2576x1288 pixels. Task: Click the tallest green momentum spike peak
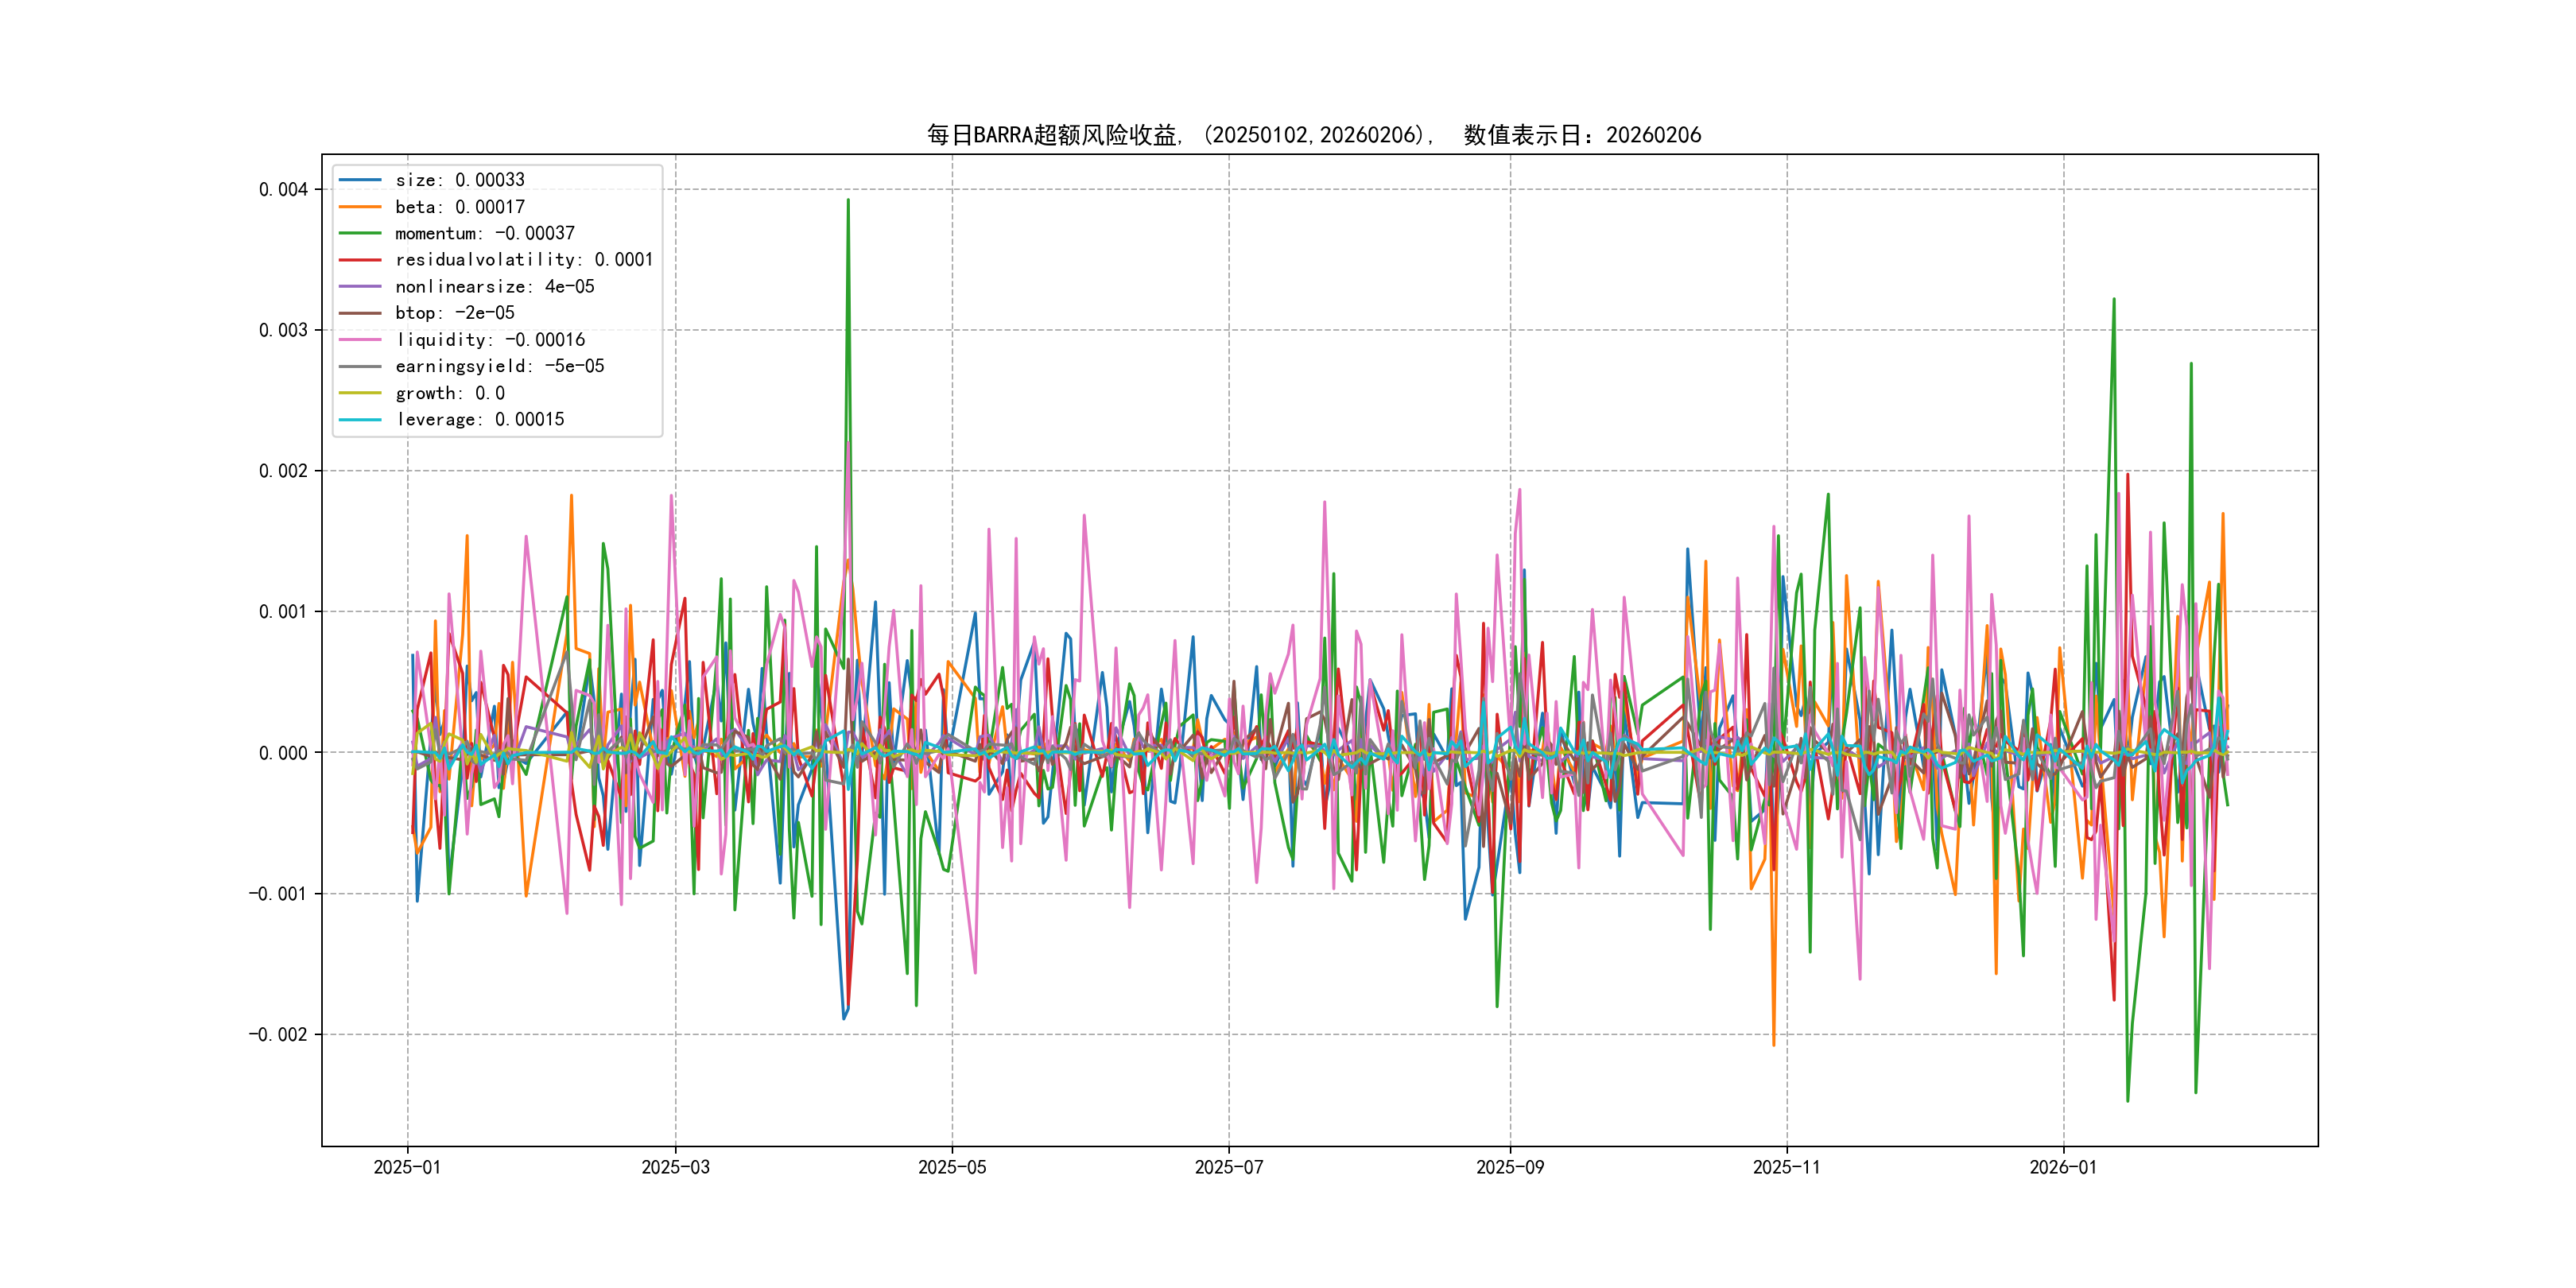[x=848, y=201]
